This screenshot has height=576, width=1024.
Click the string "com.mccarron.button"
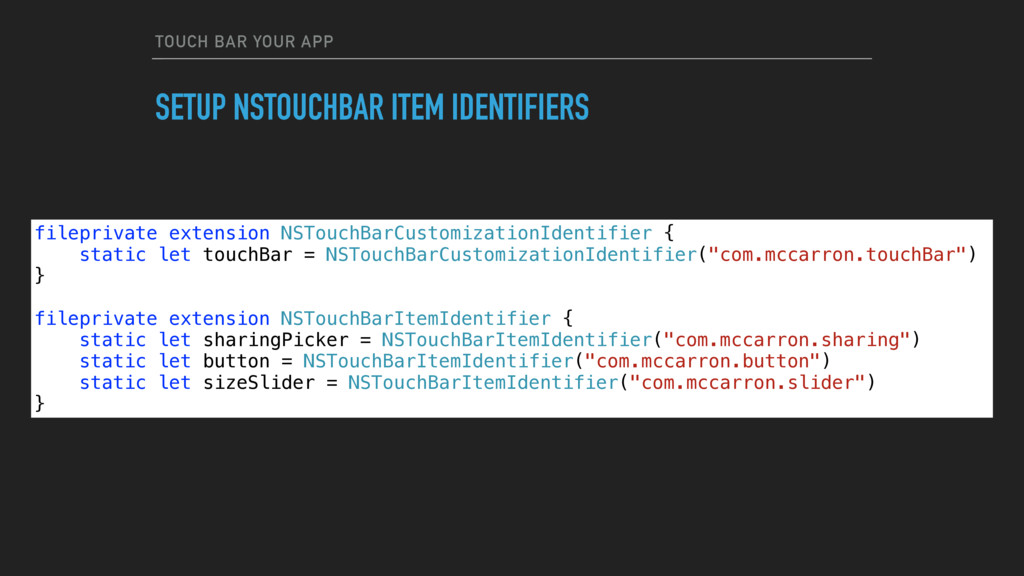(x=702, y=361)
